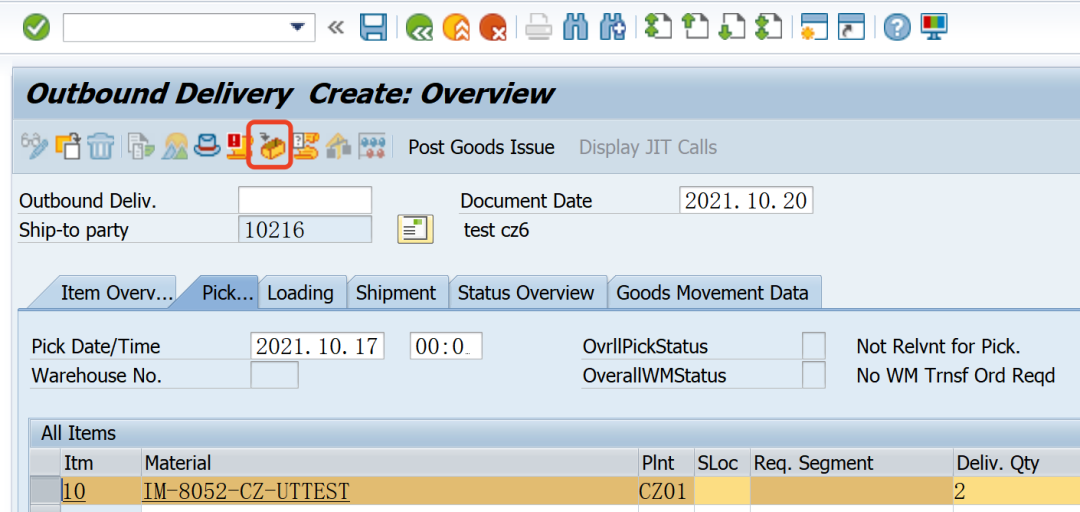This screenshot has height=512, width=1080.
Task: Click the Print icon
Action: click(x=538, y=28)
